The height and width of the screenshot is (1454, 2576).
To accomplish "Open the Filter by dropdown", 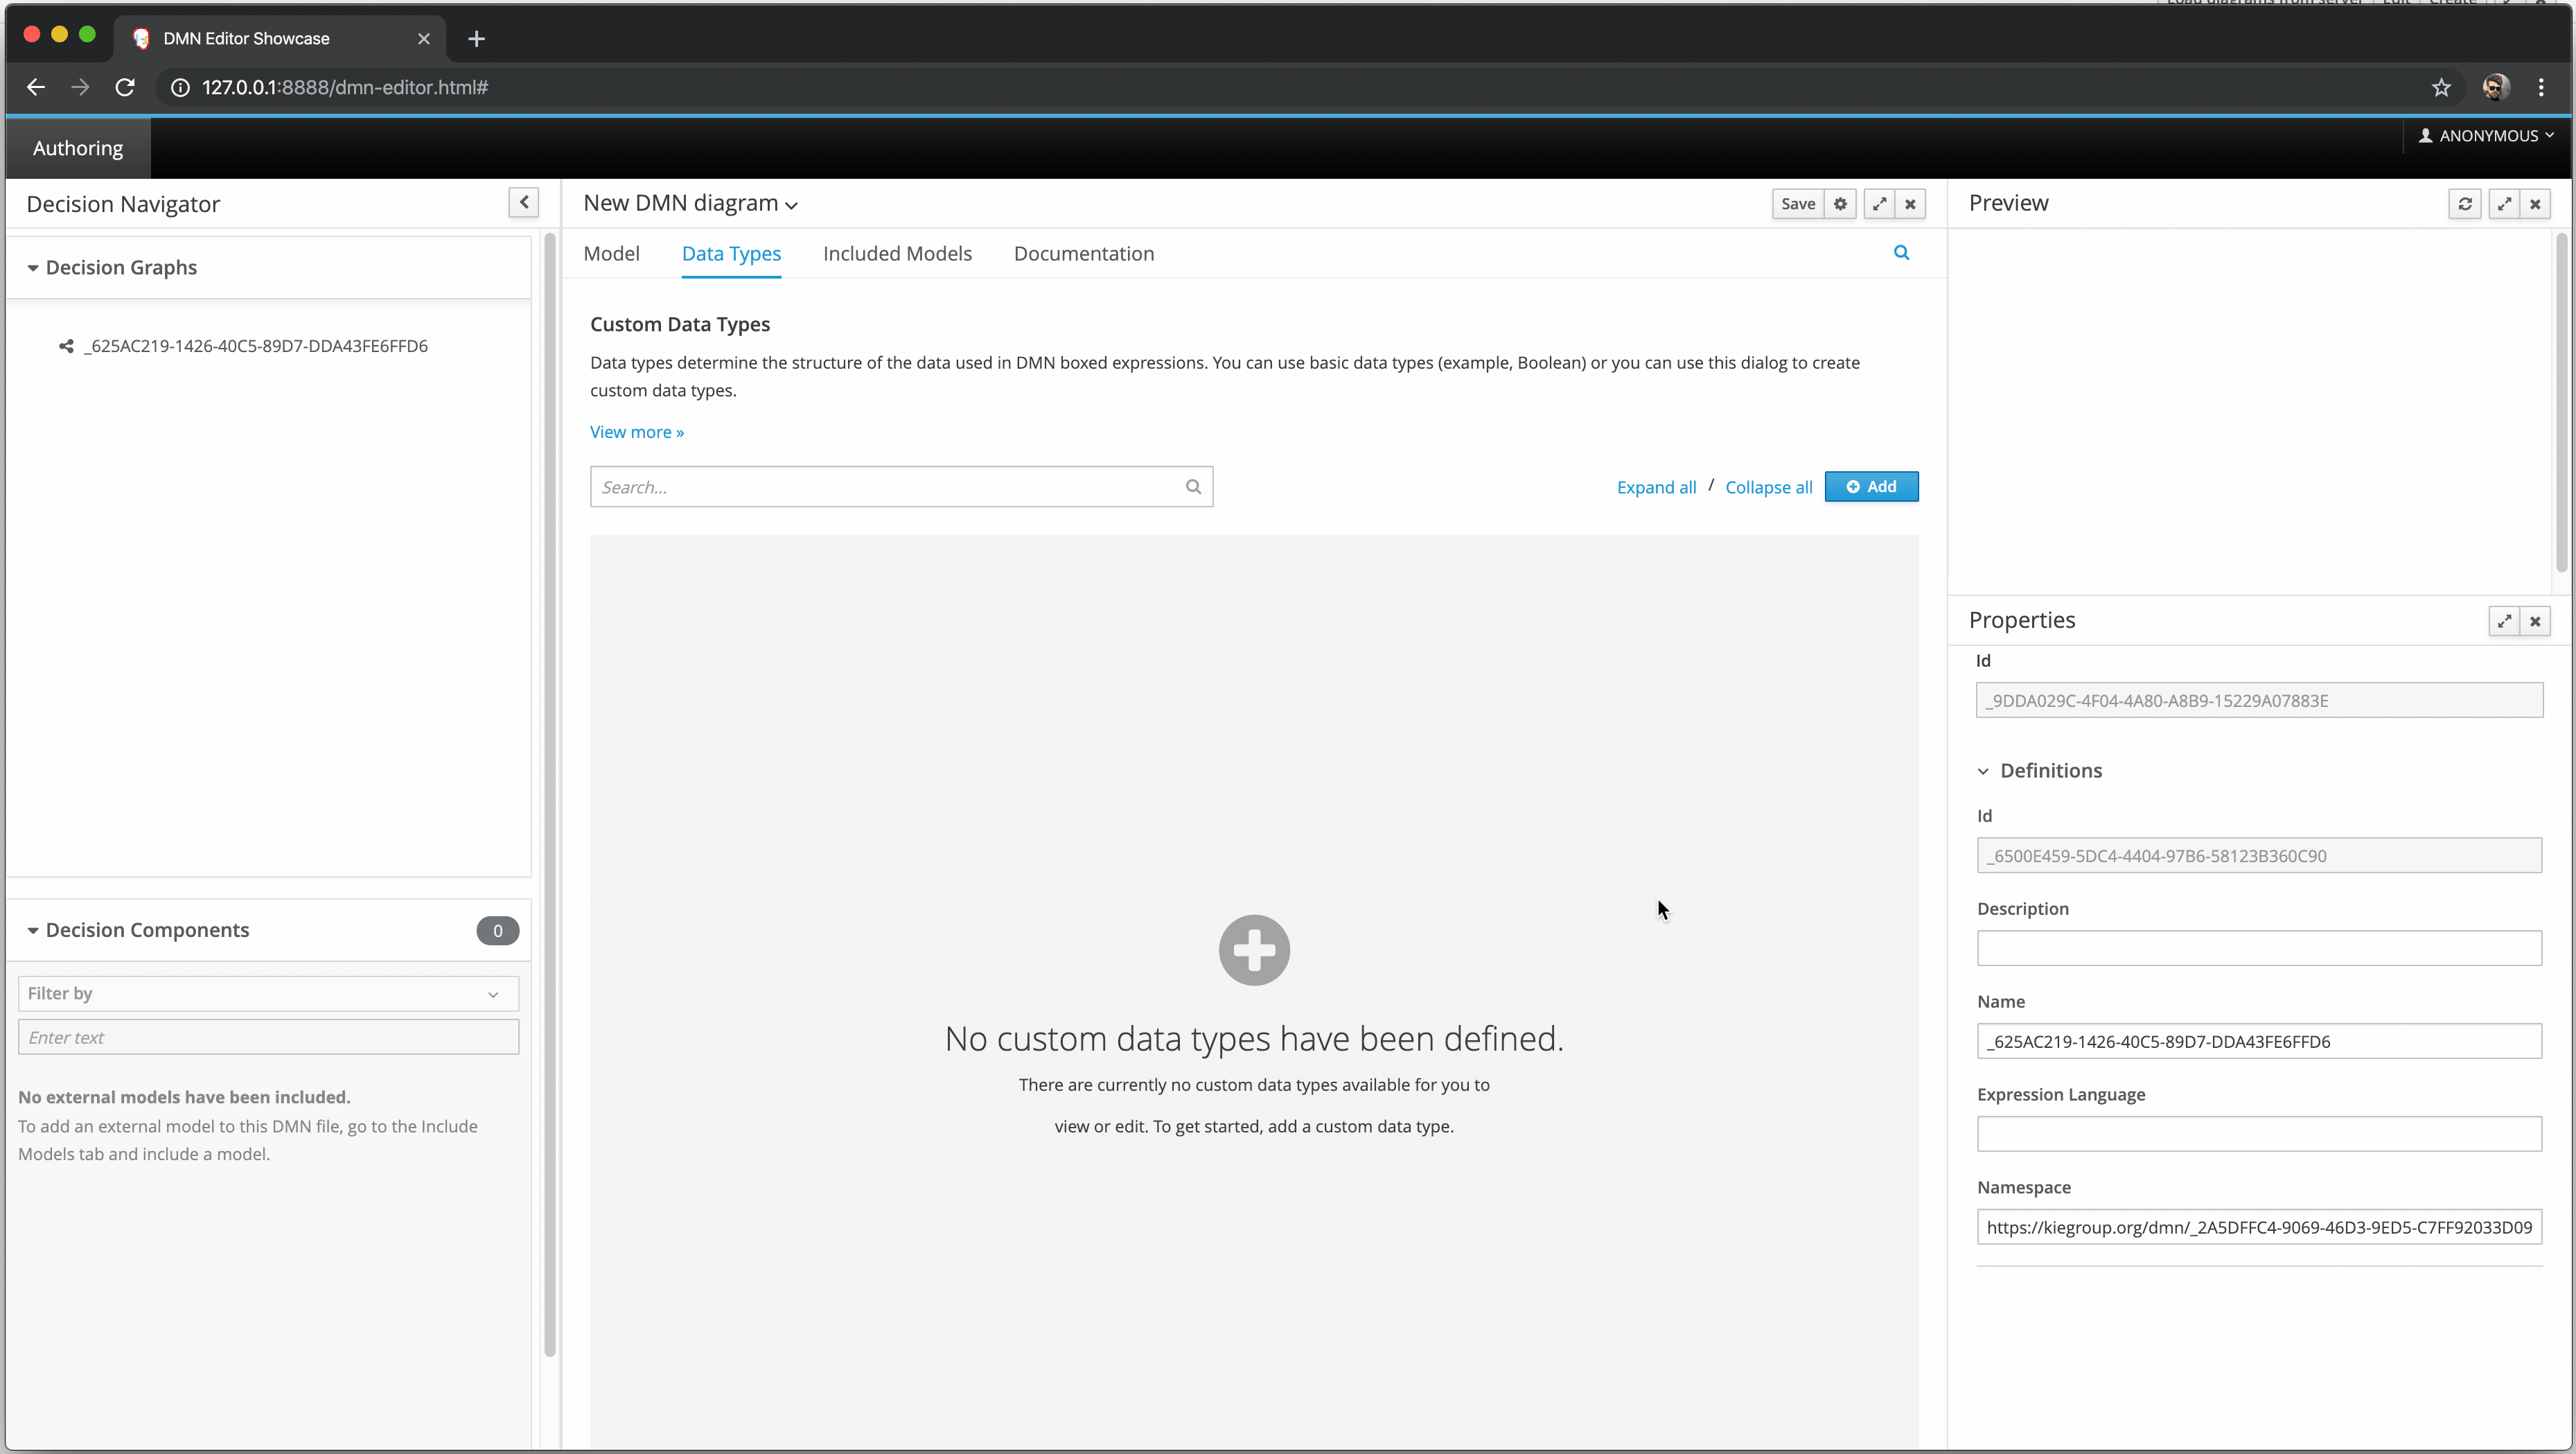I will (x=268, y=994).
